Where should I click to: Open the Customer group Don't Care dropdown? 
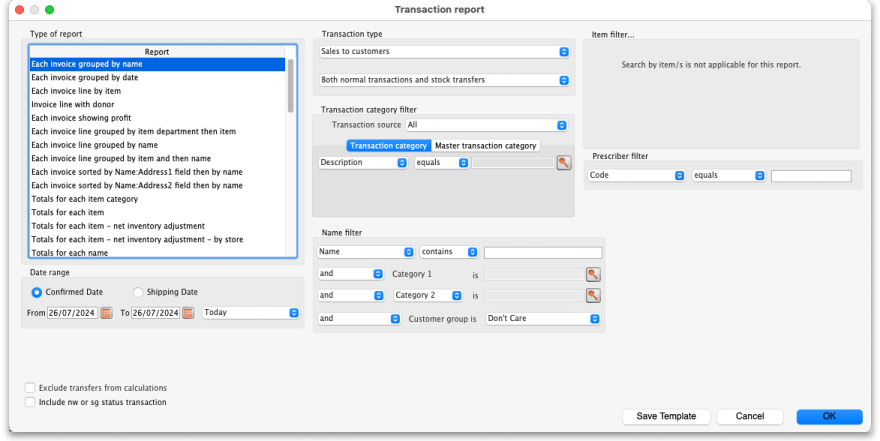543,318
